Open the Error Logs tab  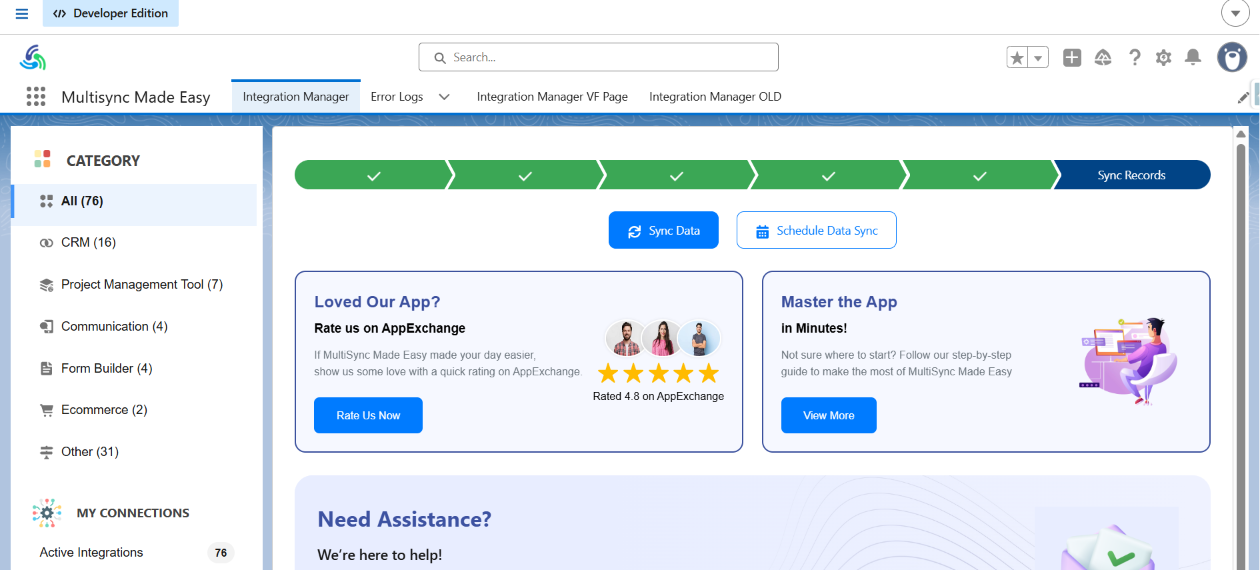click(397, 97)
